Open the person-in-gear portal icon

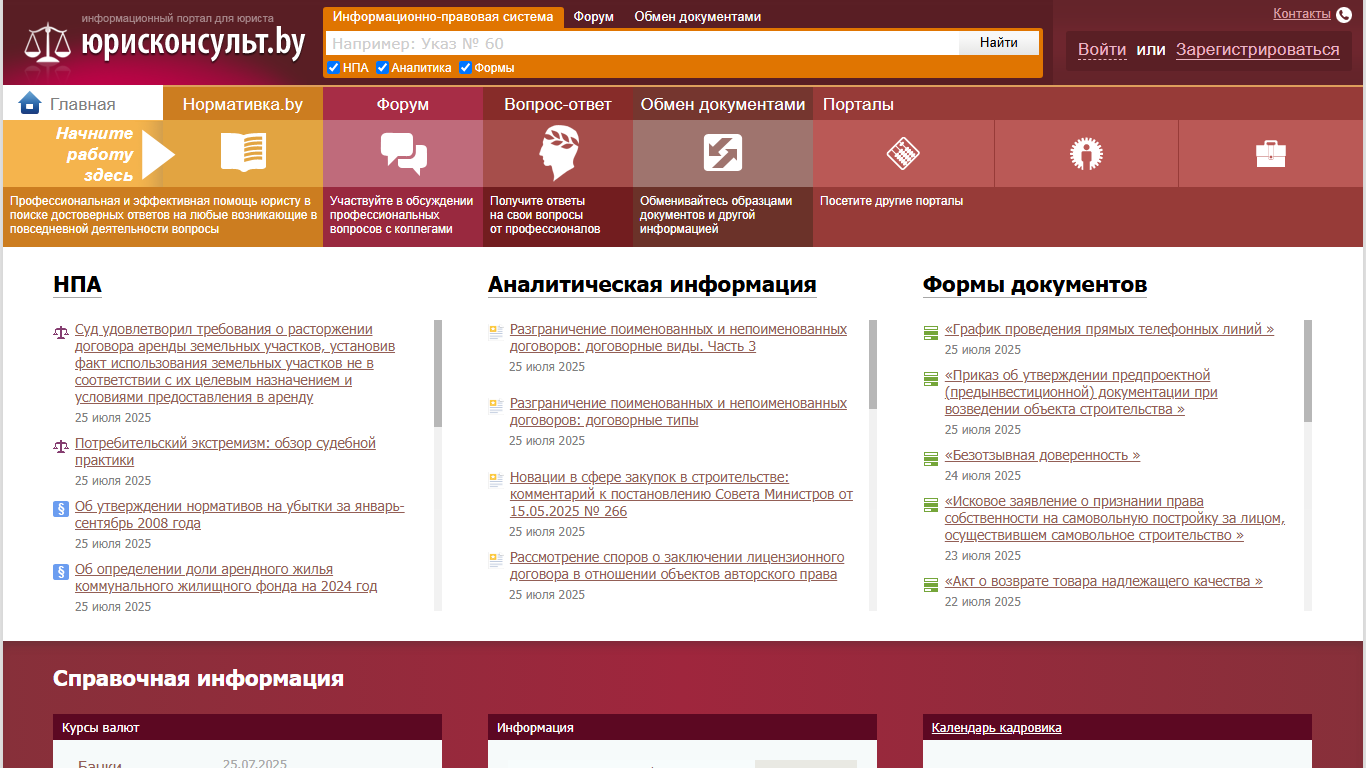(x=1085, y=153)
